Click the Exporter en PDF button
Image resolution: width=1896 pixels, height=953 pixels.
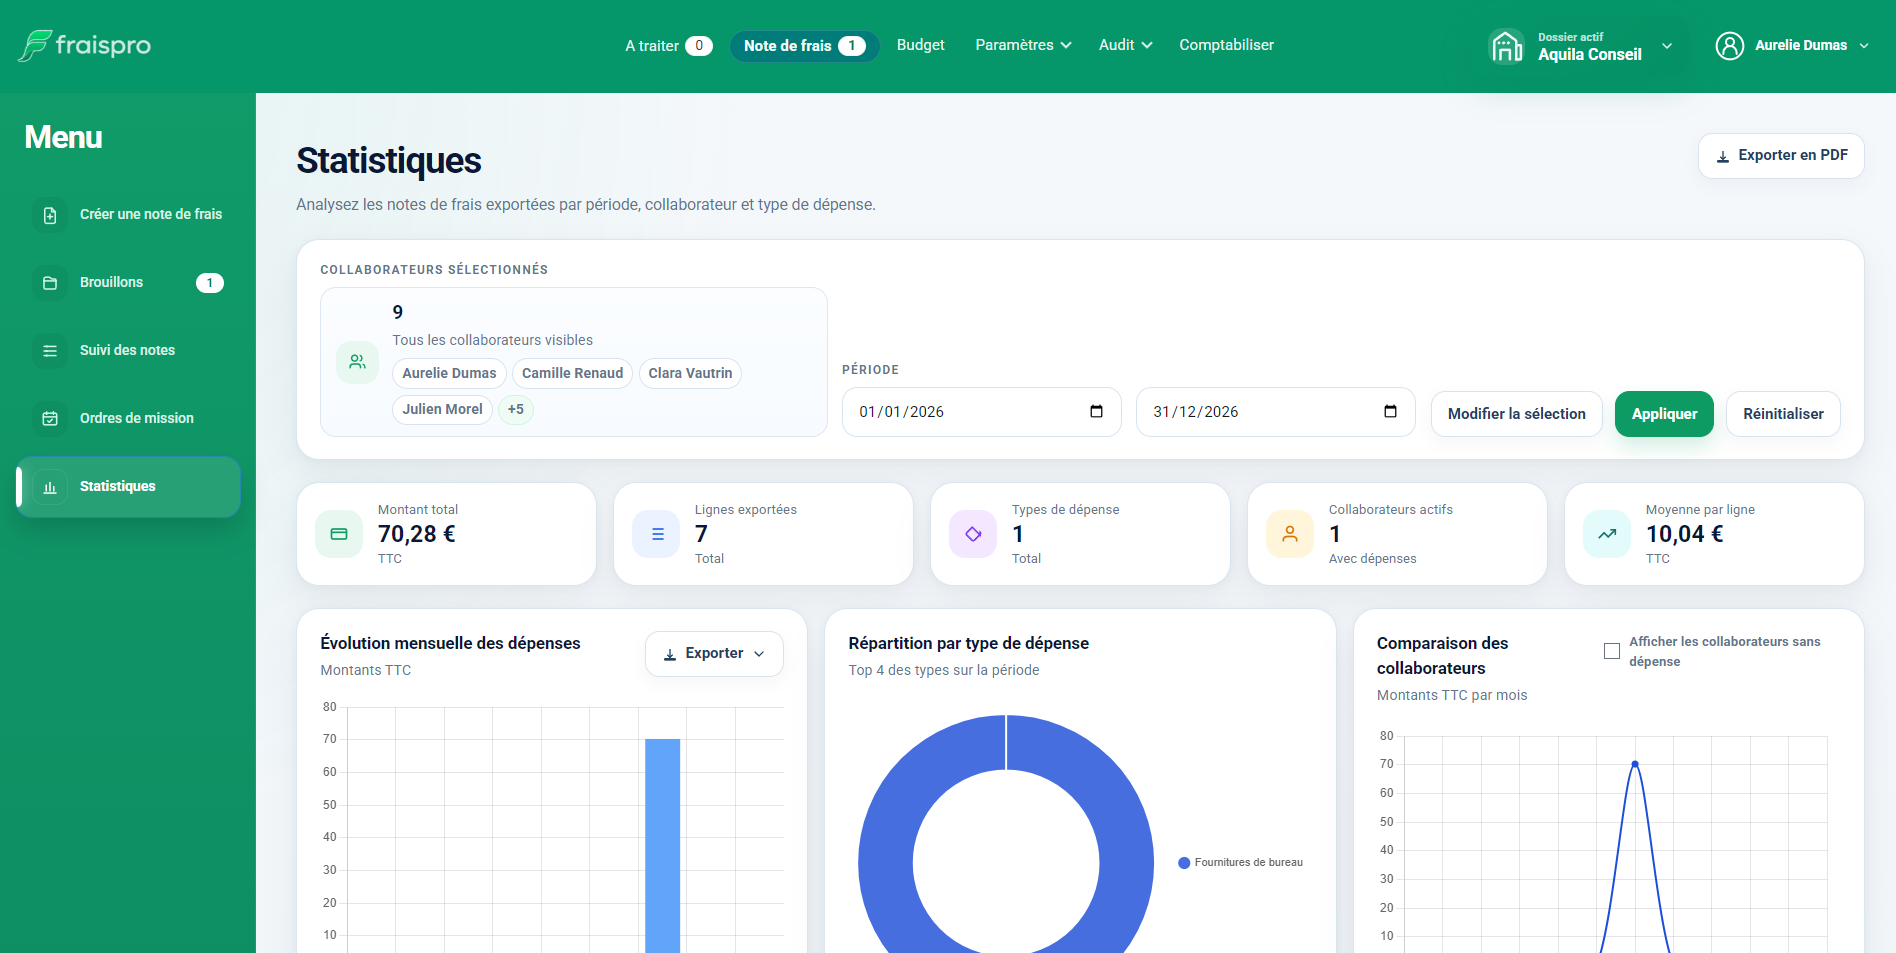pyautogui.click(x=1781, y=156)
